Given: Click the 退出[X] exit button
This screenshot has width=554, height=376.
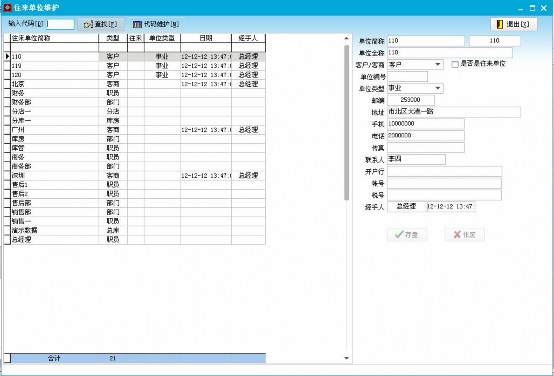Looking at the screenshot, I should (x=514, y=24).
